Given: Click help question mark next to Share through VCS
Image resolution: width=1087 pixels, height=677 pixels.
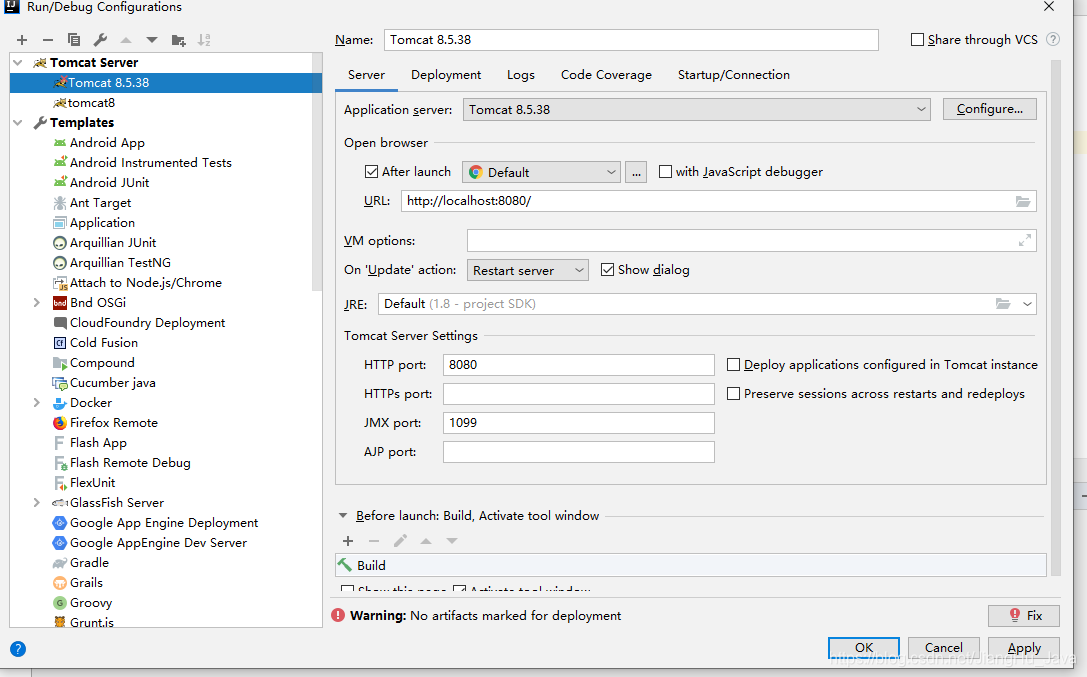Looking at the screenshot, I should [x=1053, y=39].
